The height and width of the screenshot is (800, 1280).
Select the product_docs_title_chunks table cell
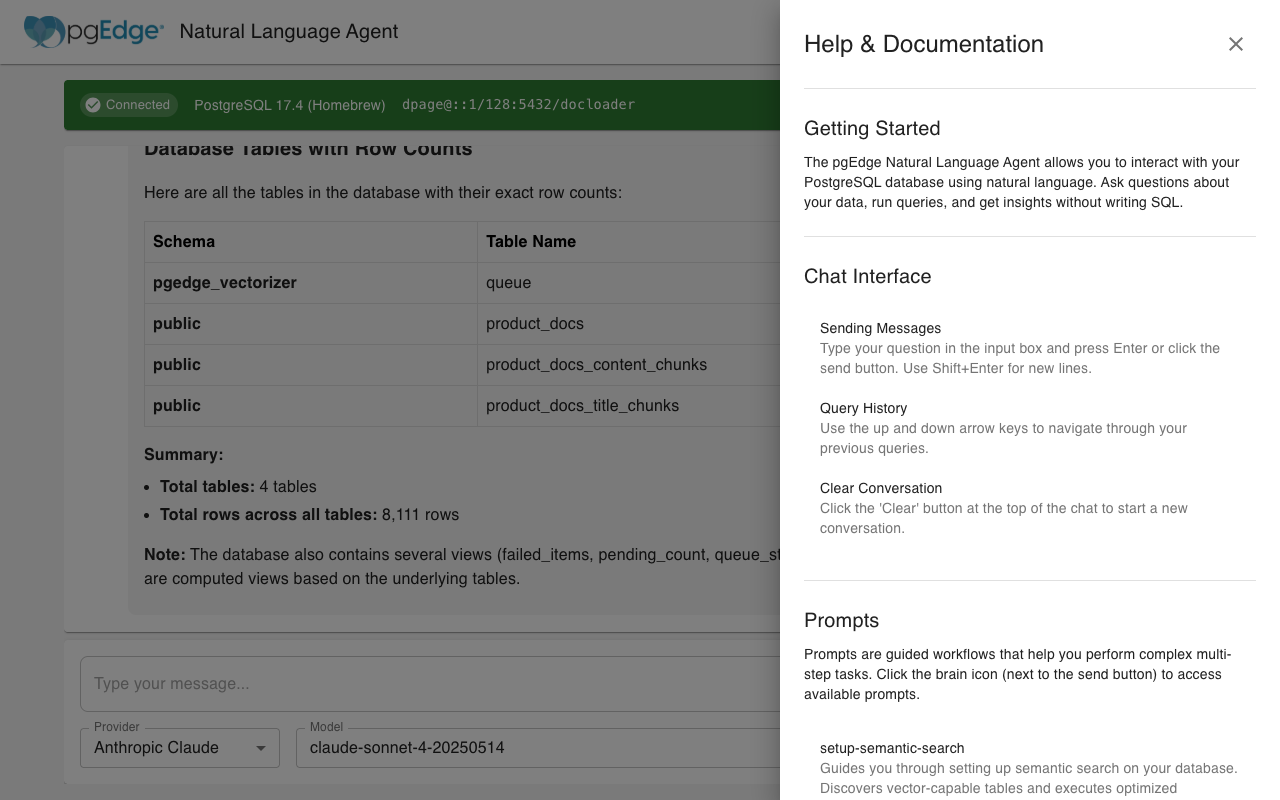(x=582, y=406)
